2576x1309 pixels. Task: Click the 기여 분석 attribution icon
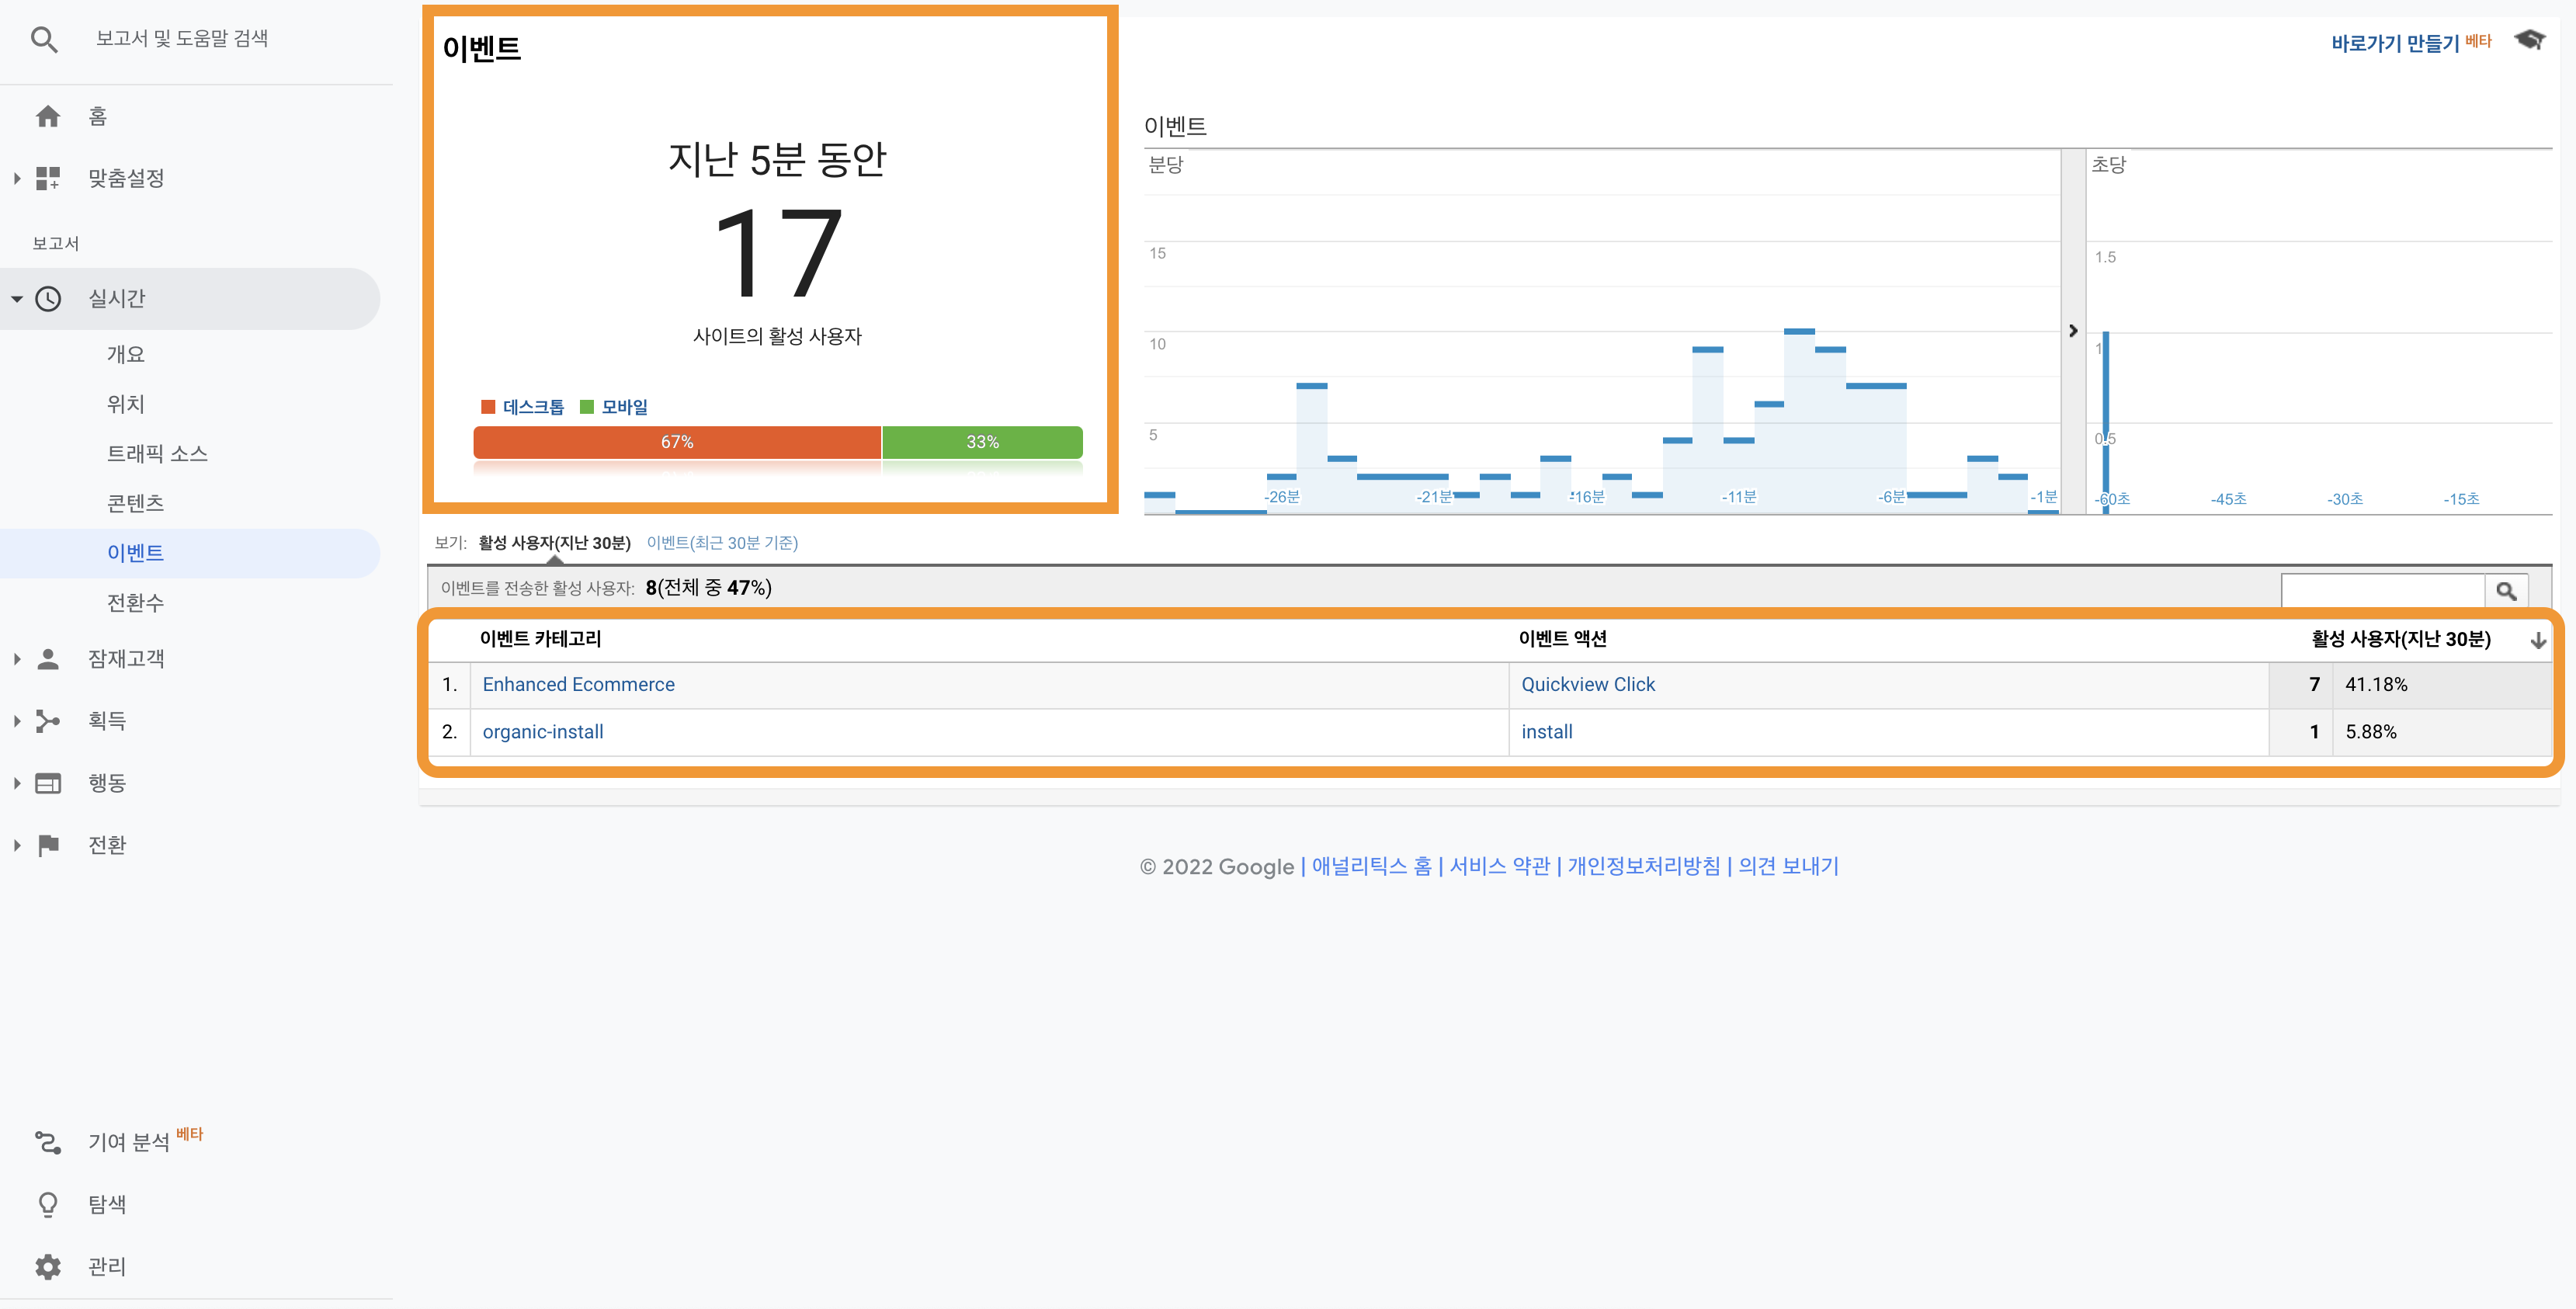(48, 1142)
